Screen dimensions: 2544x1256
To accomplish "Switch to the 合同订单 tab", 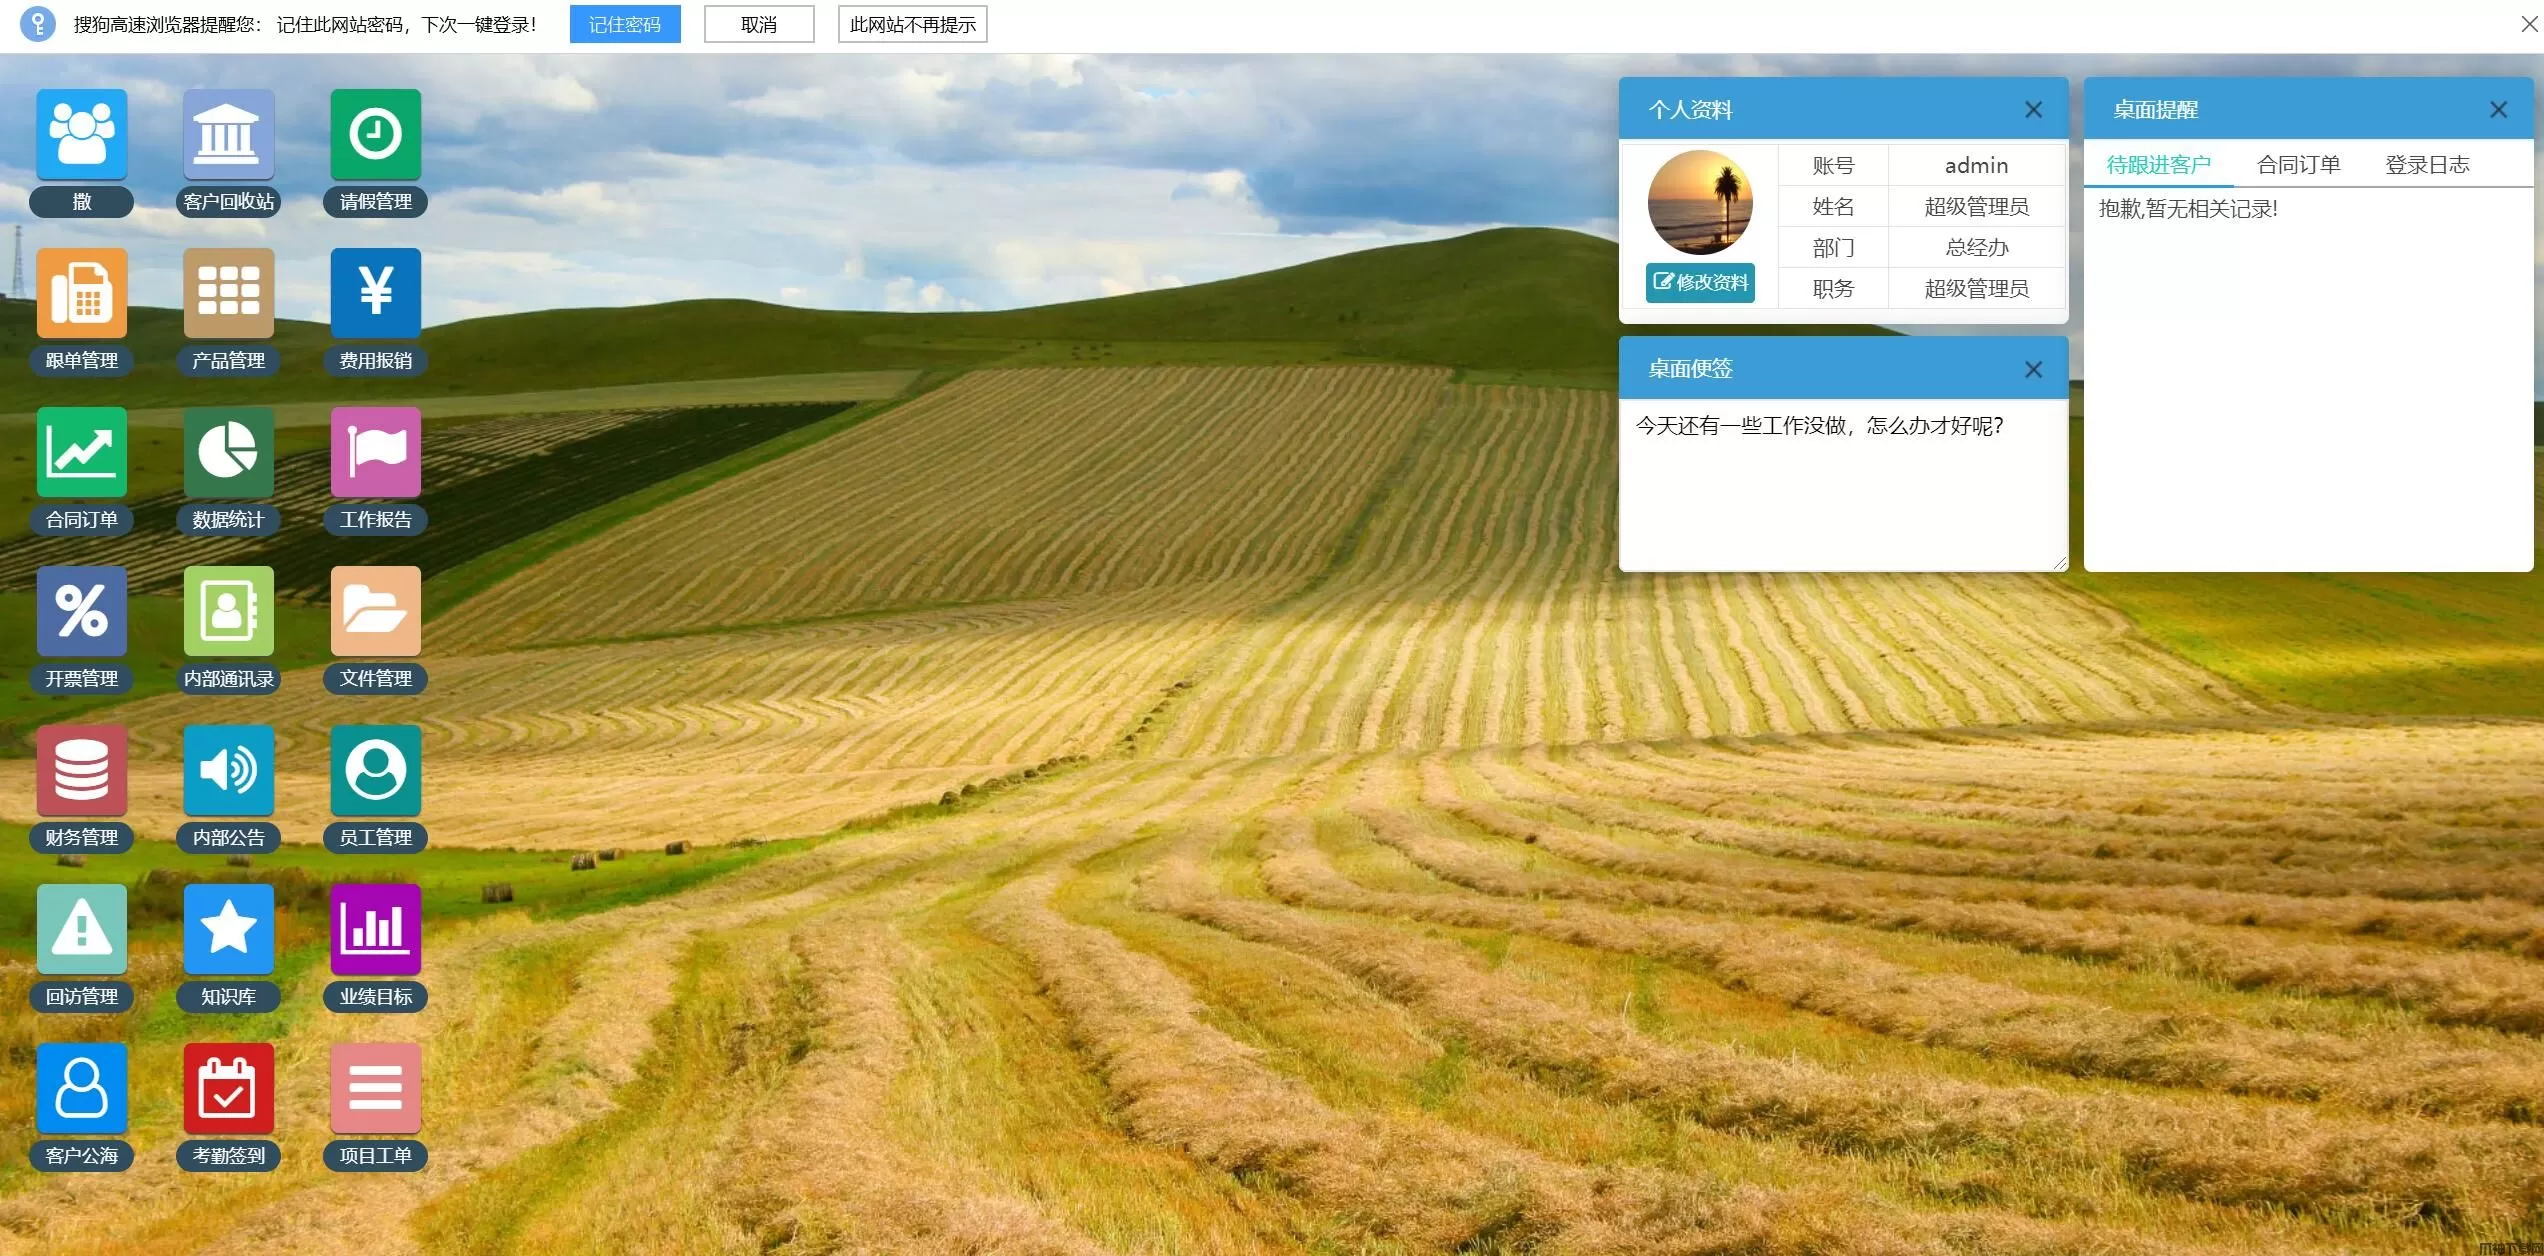I will [2298, 165].
